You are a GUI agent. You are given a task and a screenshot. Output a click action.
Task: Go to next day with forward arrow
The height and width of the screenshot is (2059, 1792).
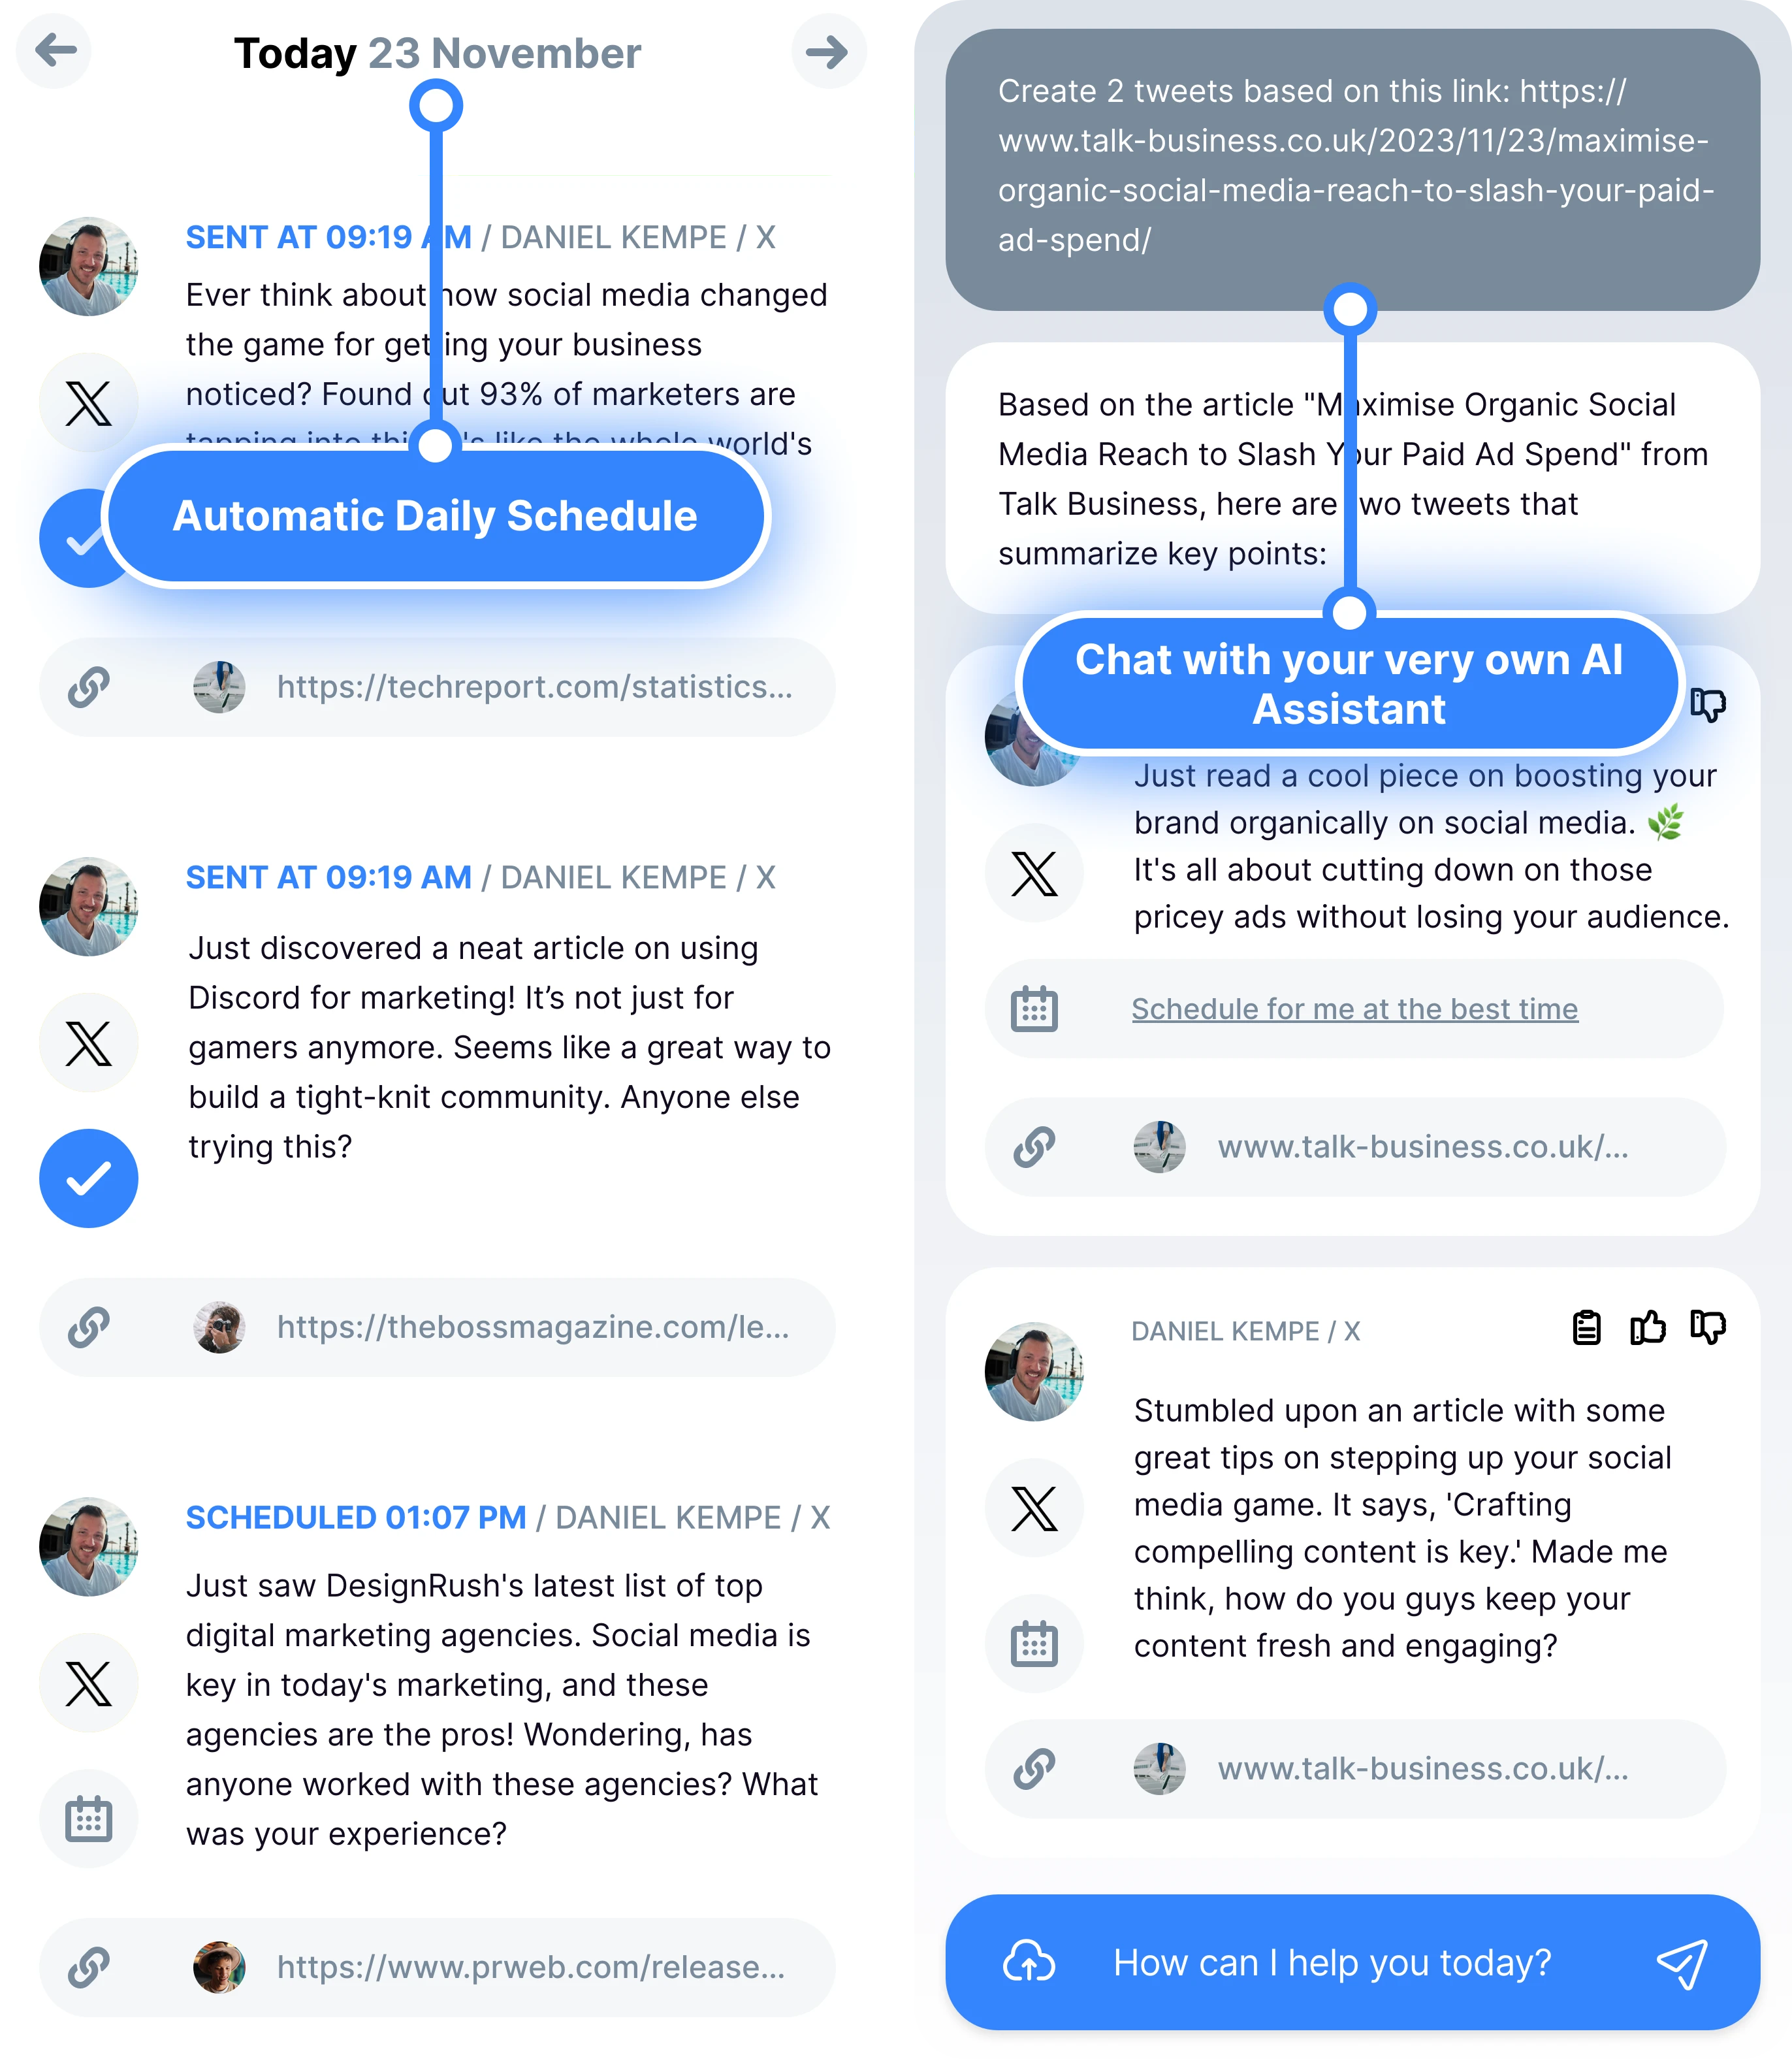point(828,51)
